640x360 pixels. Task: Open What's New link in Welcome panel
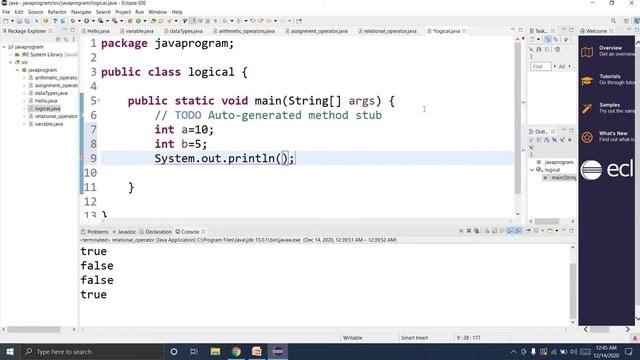pyautogui.click(x=613, y=133)
